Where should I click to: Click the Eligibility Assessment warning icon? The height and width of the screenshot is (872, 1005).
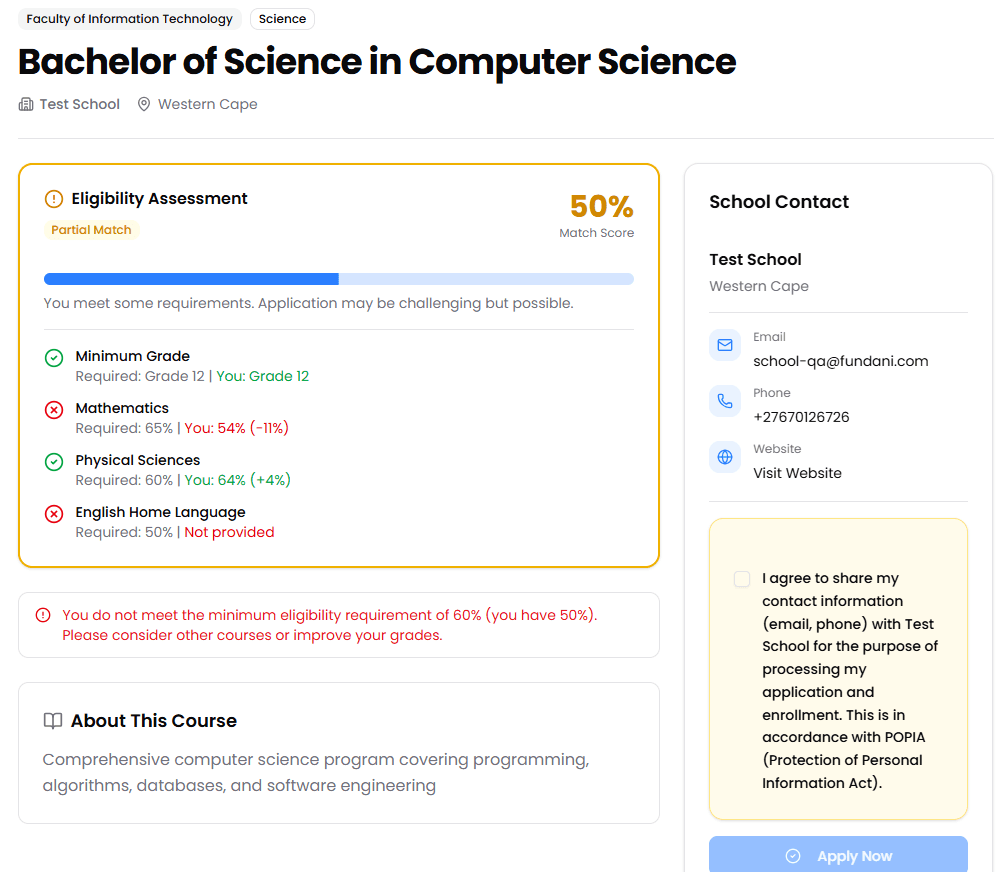click(x=54, y=199)
